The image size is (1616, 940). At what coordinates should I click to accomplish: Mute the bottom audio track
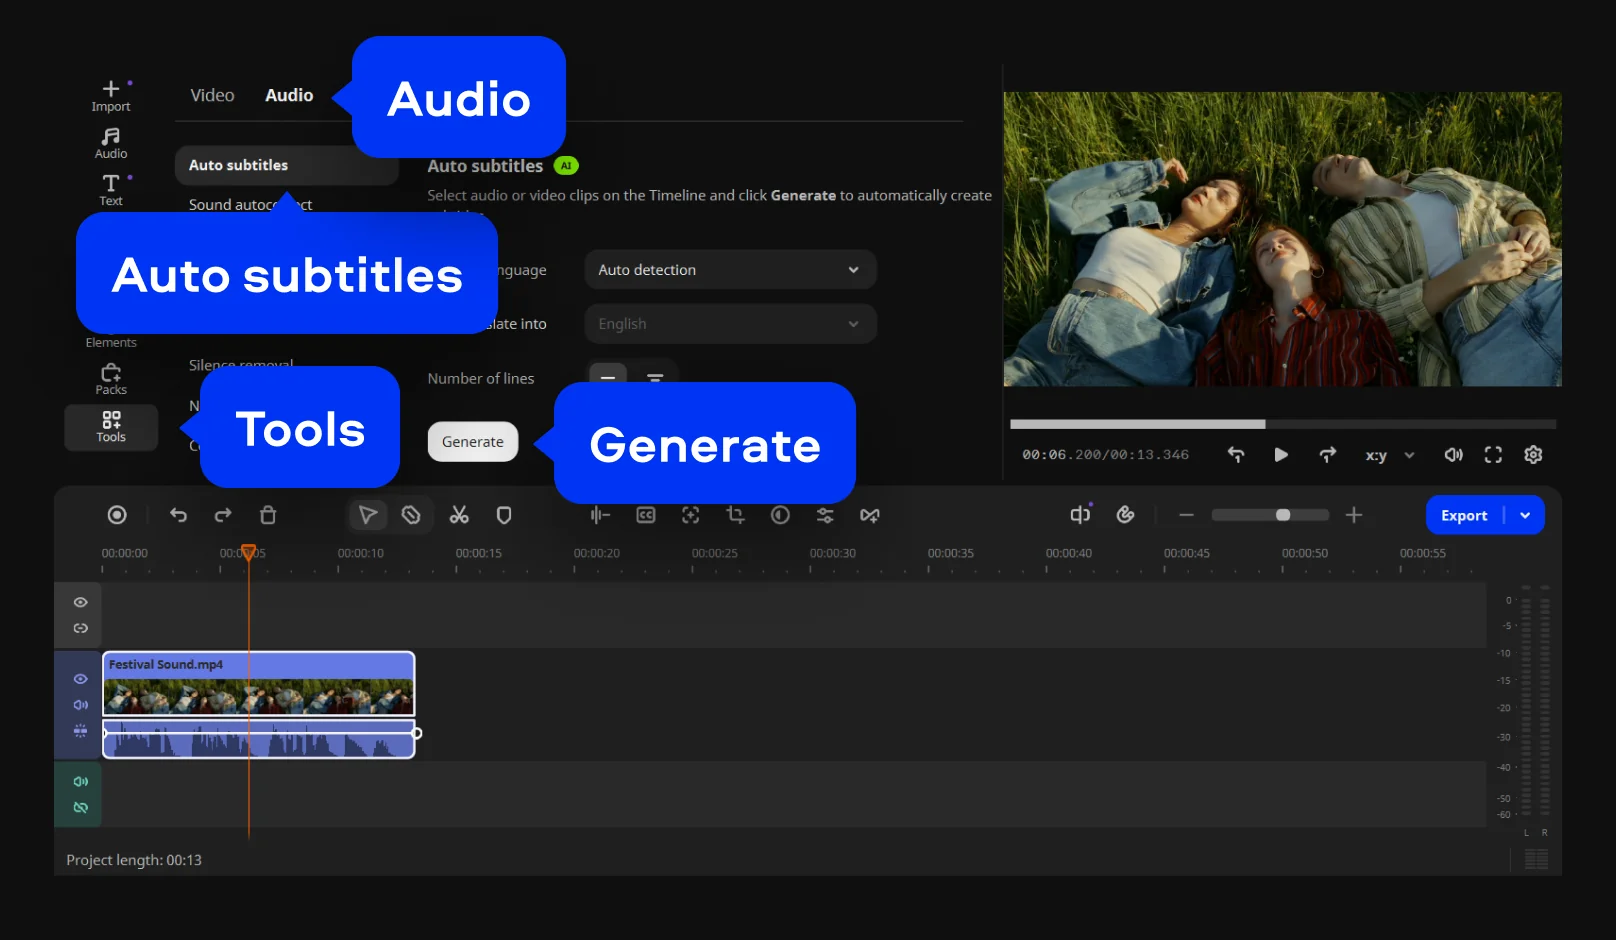point(81,782)
